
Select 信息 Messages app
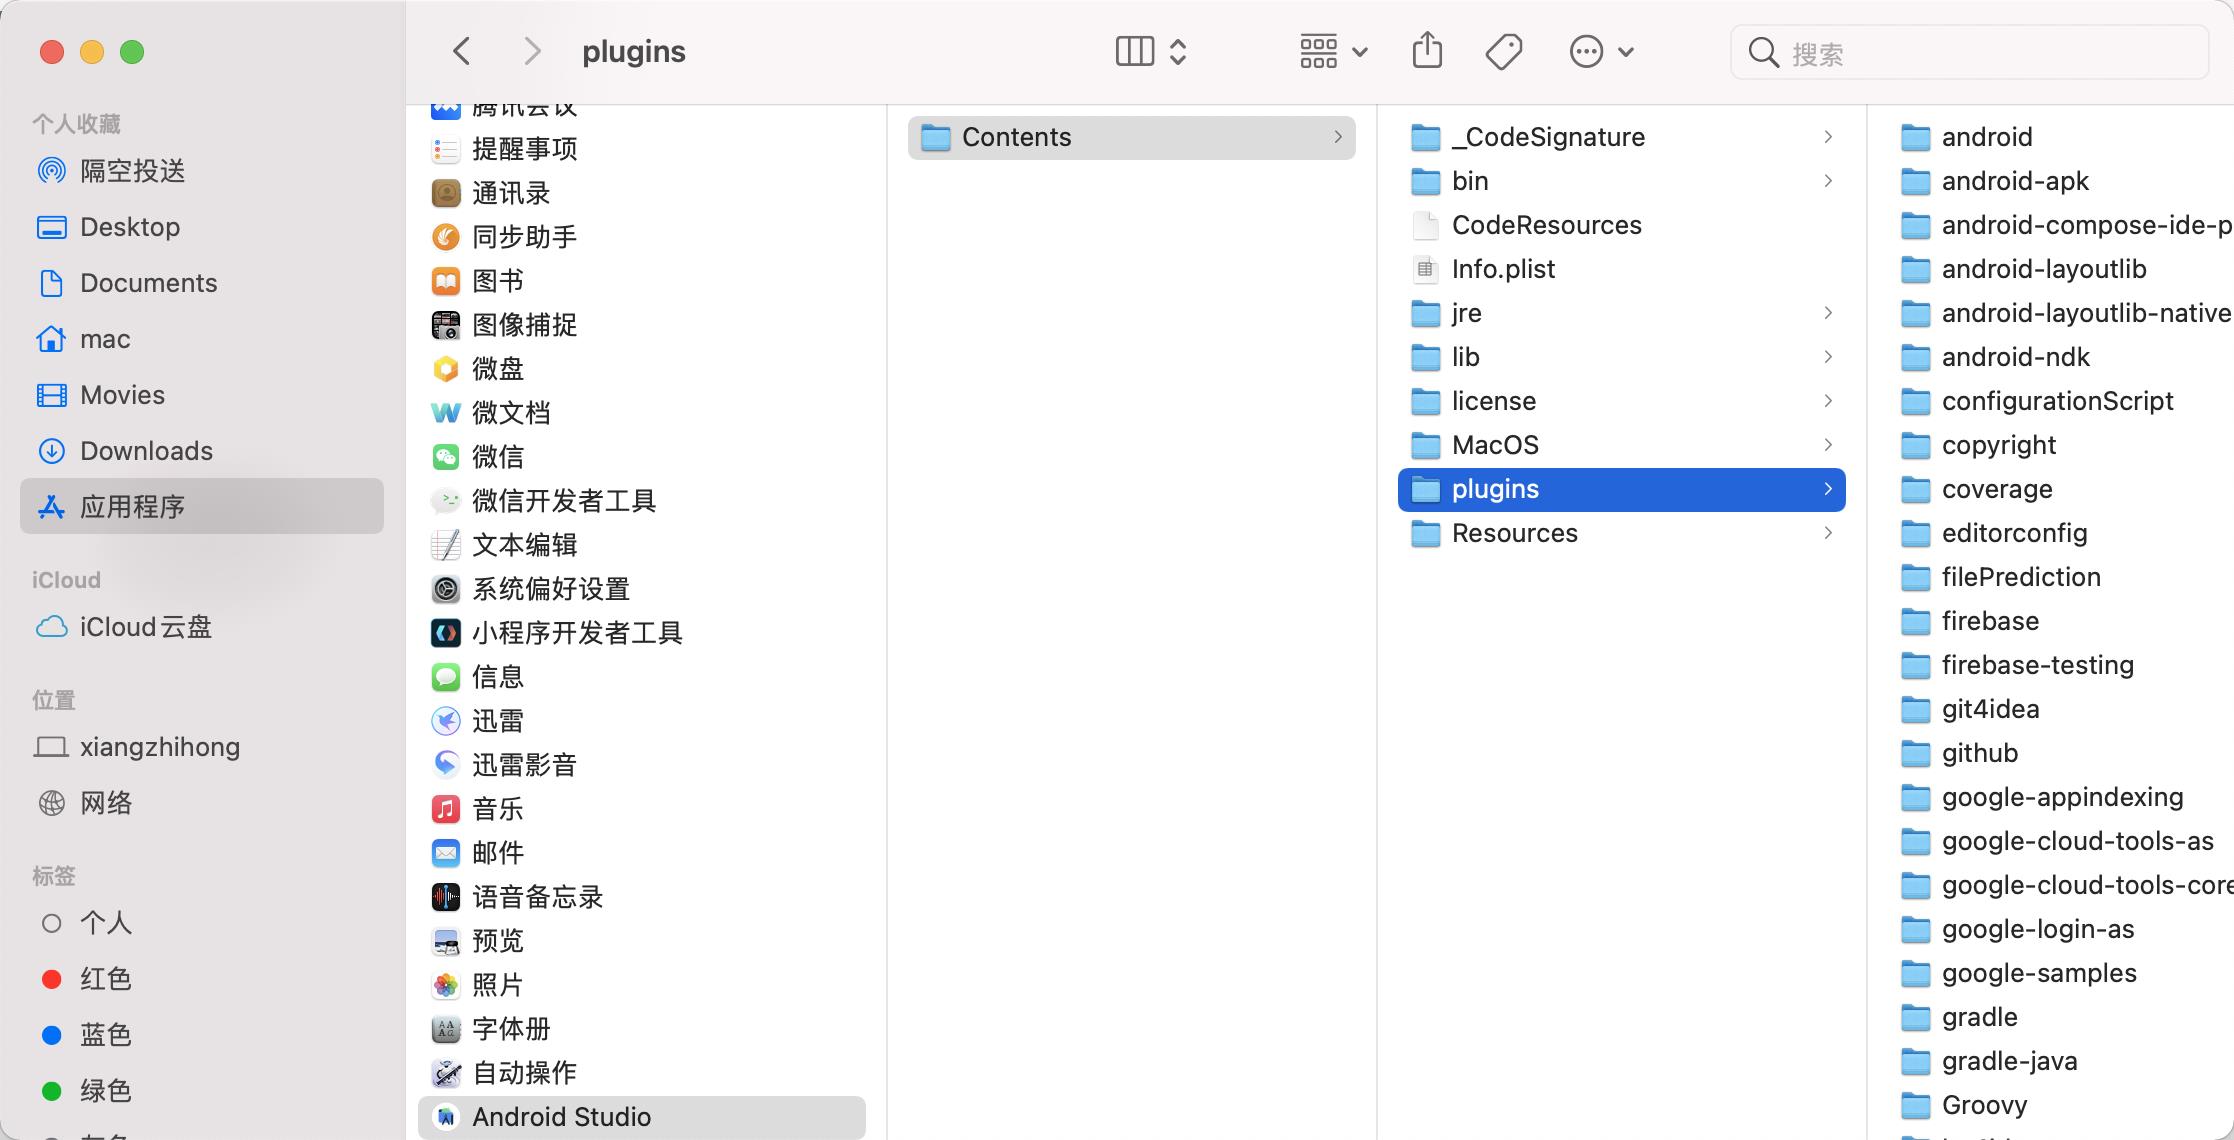pyautogui.click(x=642, y=677)
